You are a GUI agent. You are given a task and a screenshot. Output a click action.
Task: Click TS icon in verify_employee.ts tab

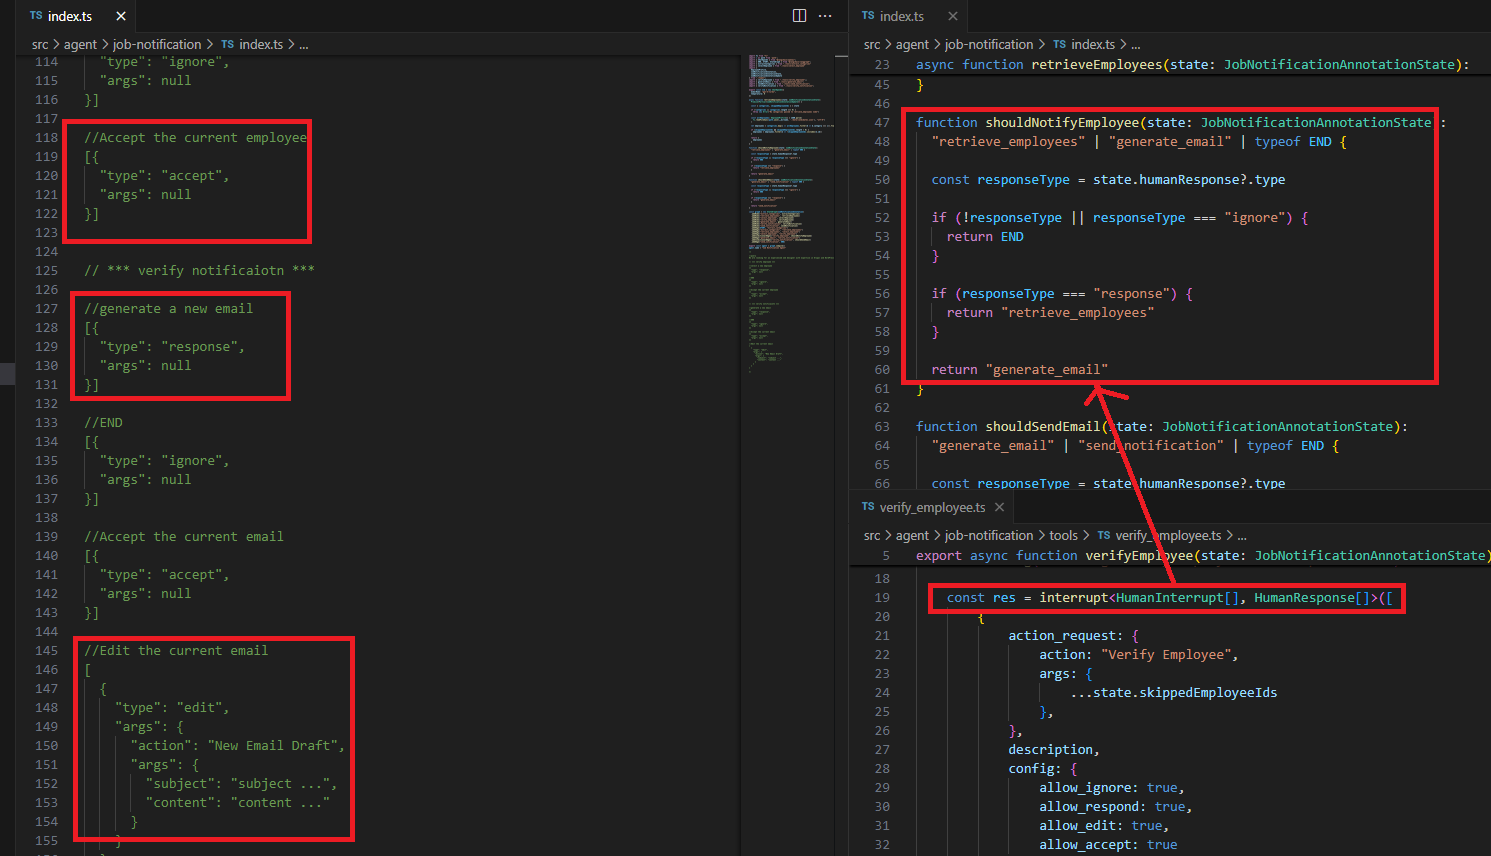tap(868, 507)
